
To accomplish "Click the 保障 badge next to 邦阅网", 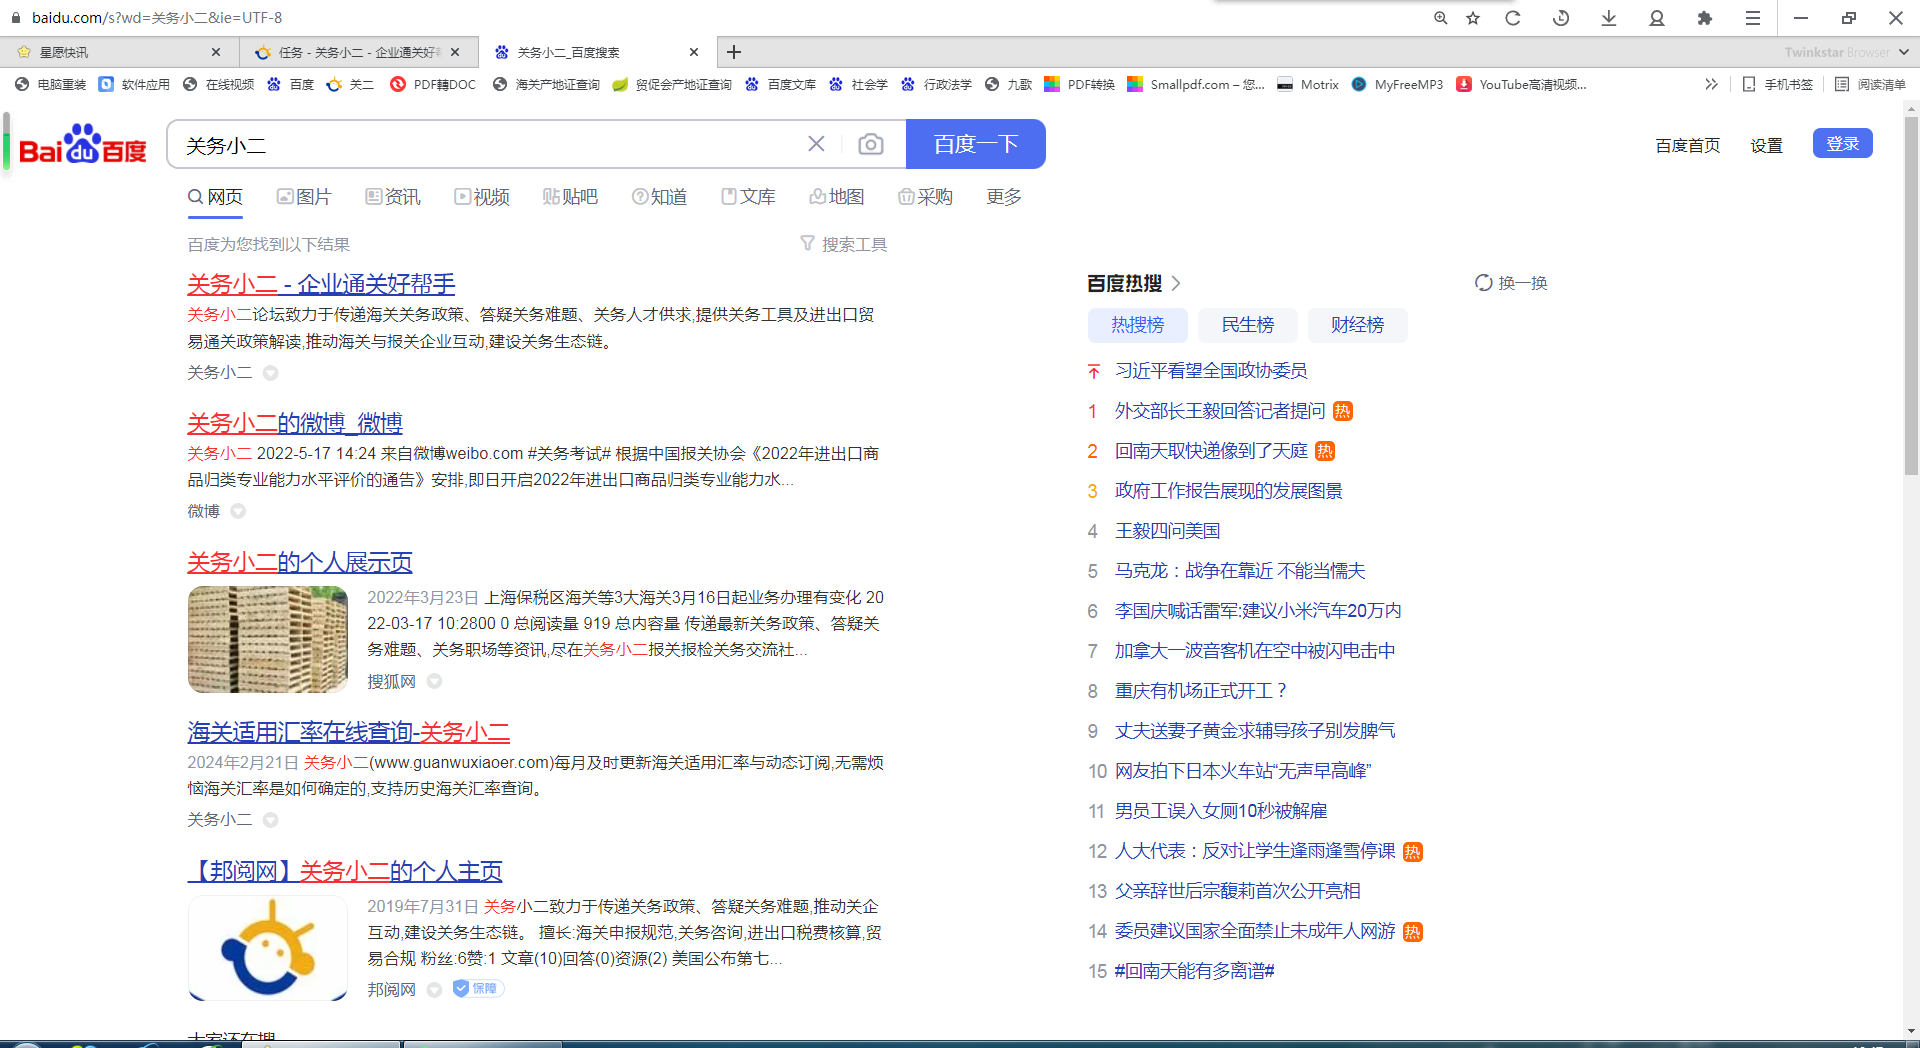I will [x=478, y=988].
